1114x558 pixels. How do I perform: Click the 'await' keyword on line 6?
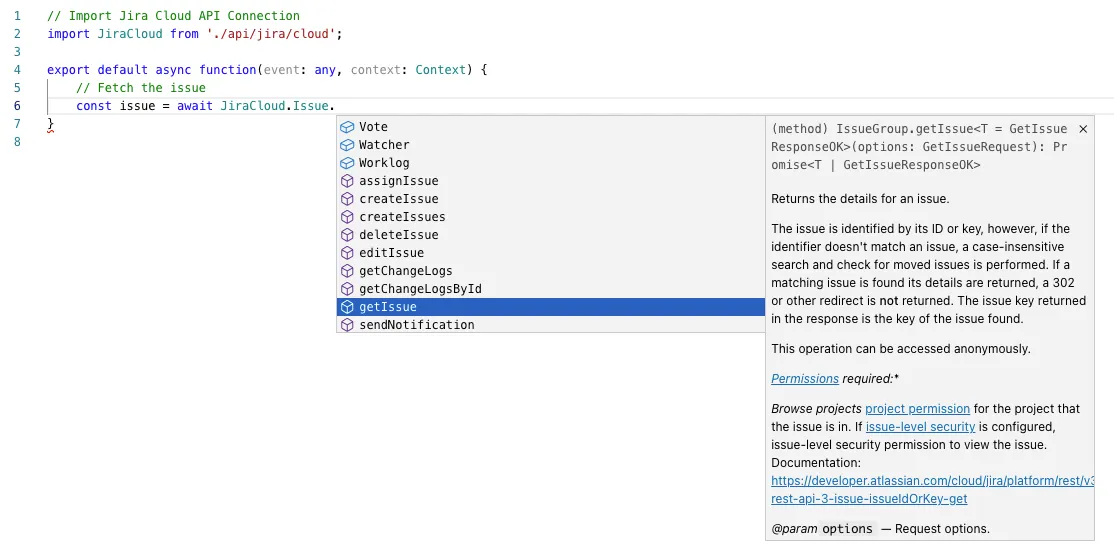pos(195,106)
